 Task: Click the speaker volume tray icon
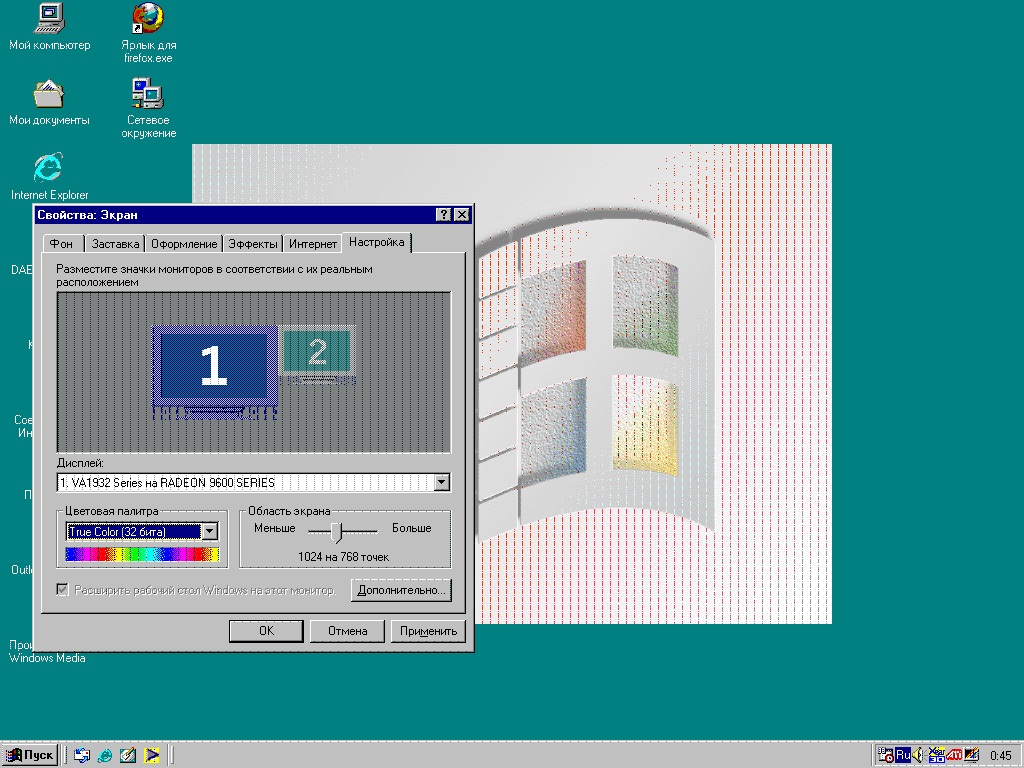click(x=918, y=756)
